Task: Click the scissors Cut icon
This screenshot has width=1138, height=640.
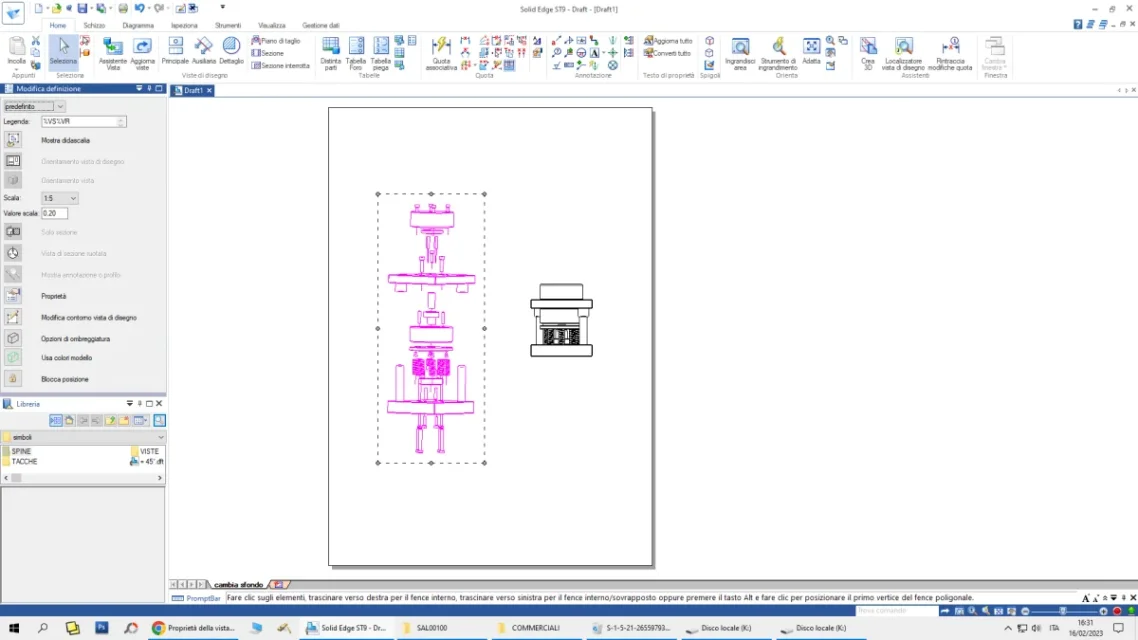Action: [x=36, y=41]
